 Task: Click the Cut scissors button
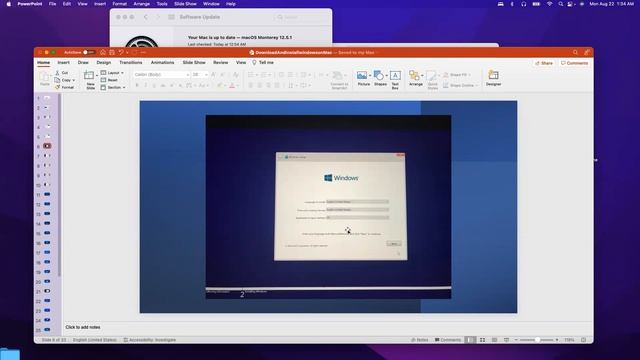coord(62,73)
